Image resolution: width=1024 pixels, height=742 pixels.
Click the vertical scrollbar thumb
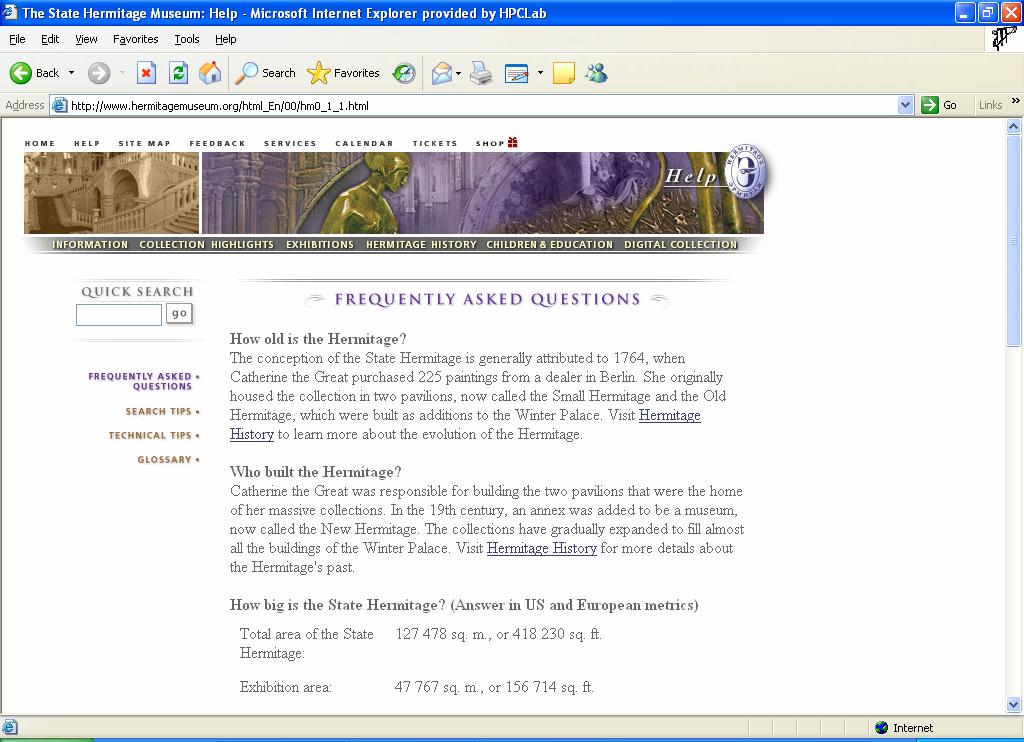pyautogui.click(x=1014, y=240)
